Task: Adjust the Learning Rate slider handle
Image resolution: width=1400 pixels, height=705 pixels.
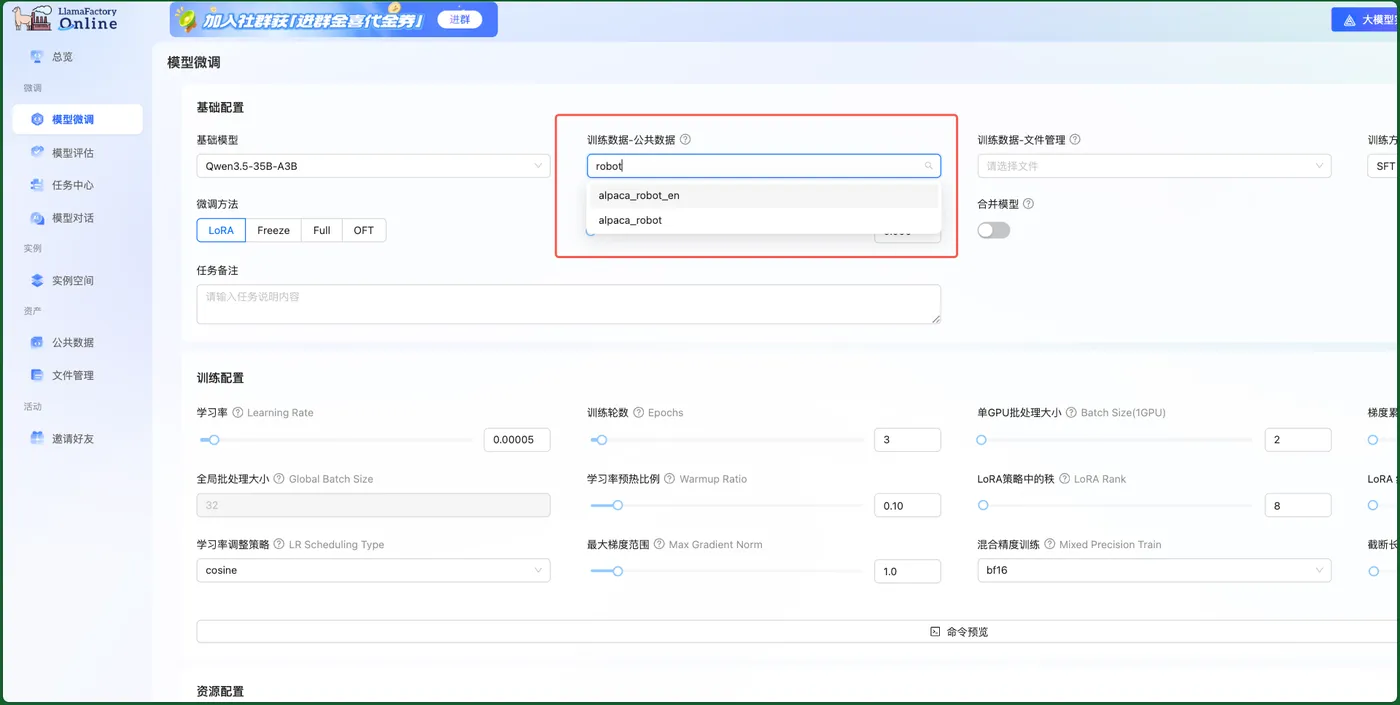Action: tap(213, 440)
